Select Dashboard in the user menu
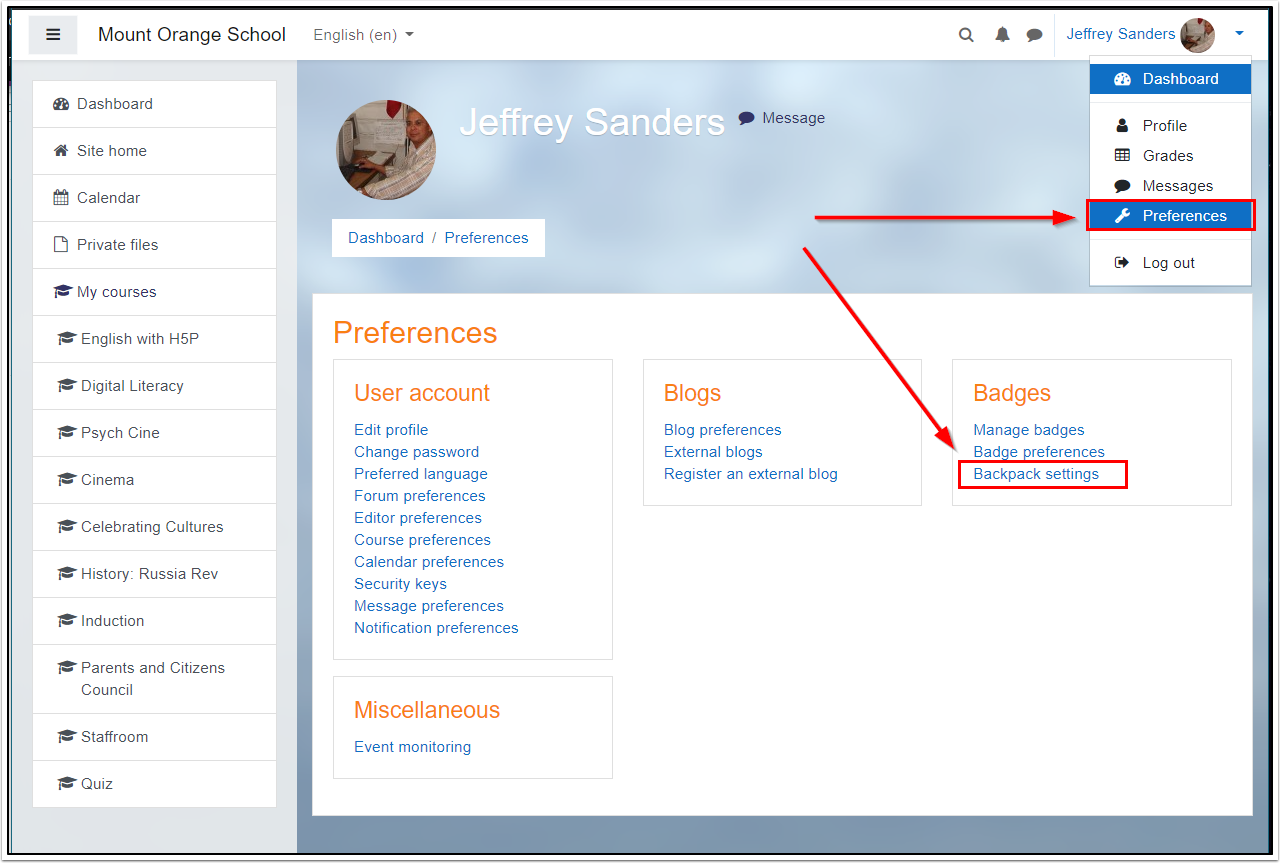The height and width of the screenshot is (863, 1280). point(1170,79)
